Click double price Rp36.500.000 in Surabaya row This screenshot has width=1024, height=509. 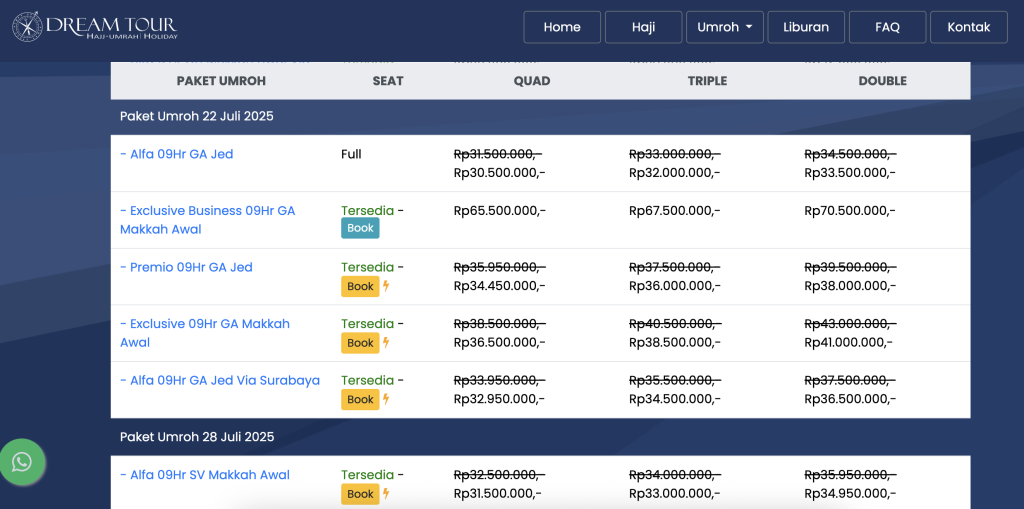850,399
